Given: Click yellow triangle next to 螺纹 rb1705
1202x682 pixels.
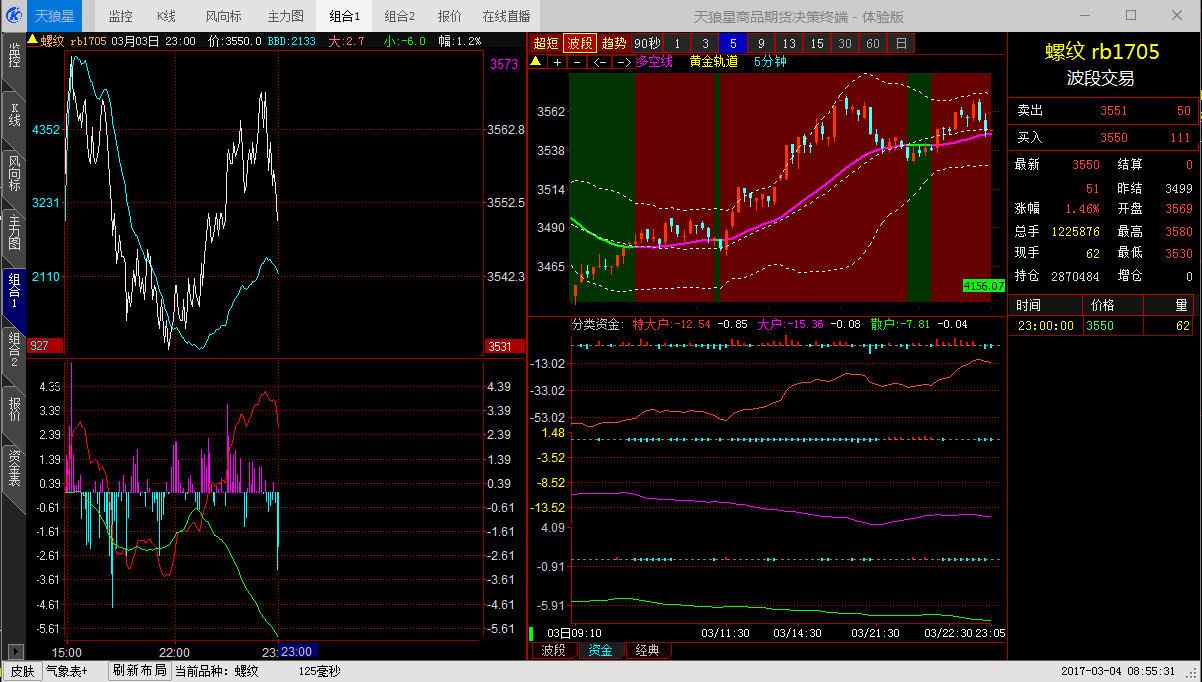Looking at the screenshot, I should 32,41.
